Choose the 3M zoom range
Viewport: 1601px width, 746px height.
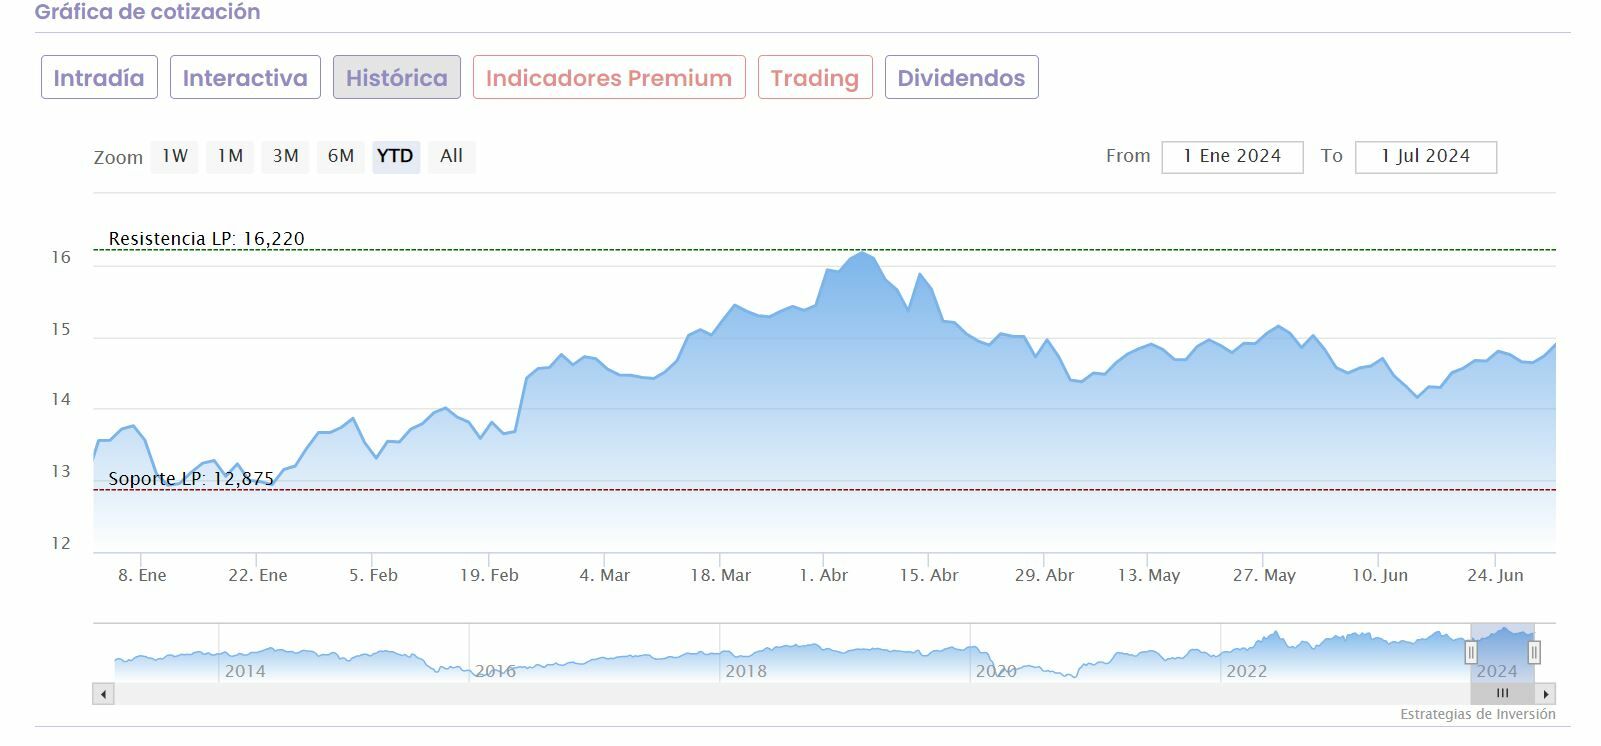(286, 156)
